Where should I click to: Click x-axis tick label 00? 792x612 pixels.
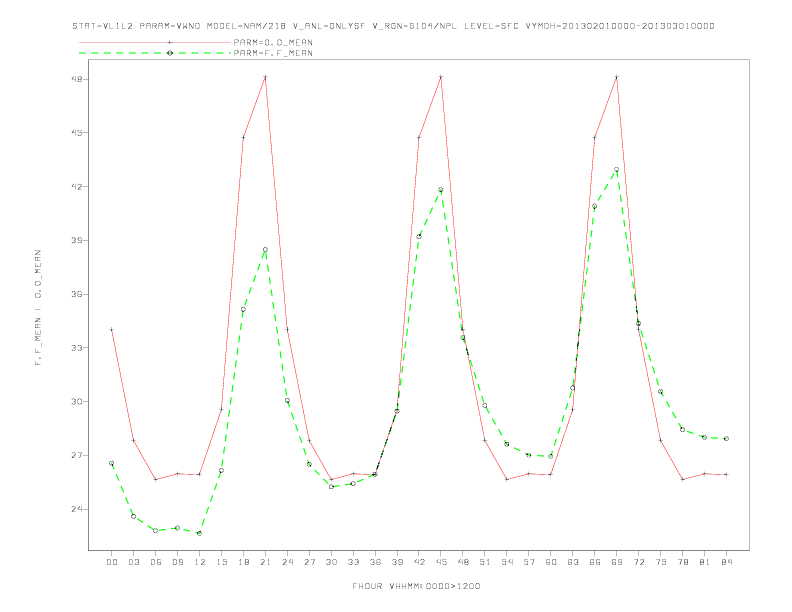(x=112, y=562)
